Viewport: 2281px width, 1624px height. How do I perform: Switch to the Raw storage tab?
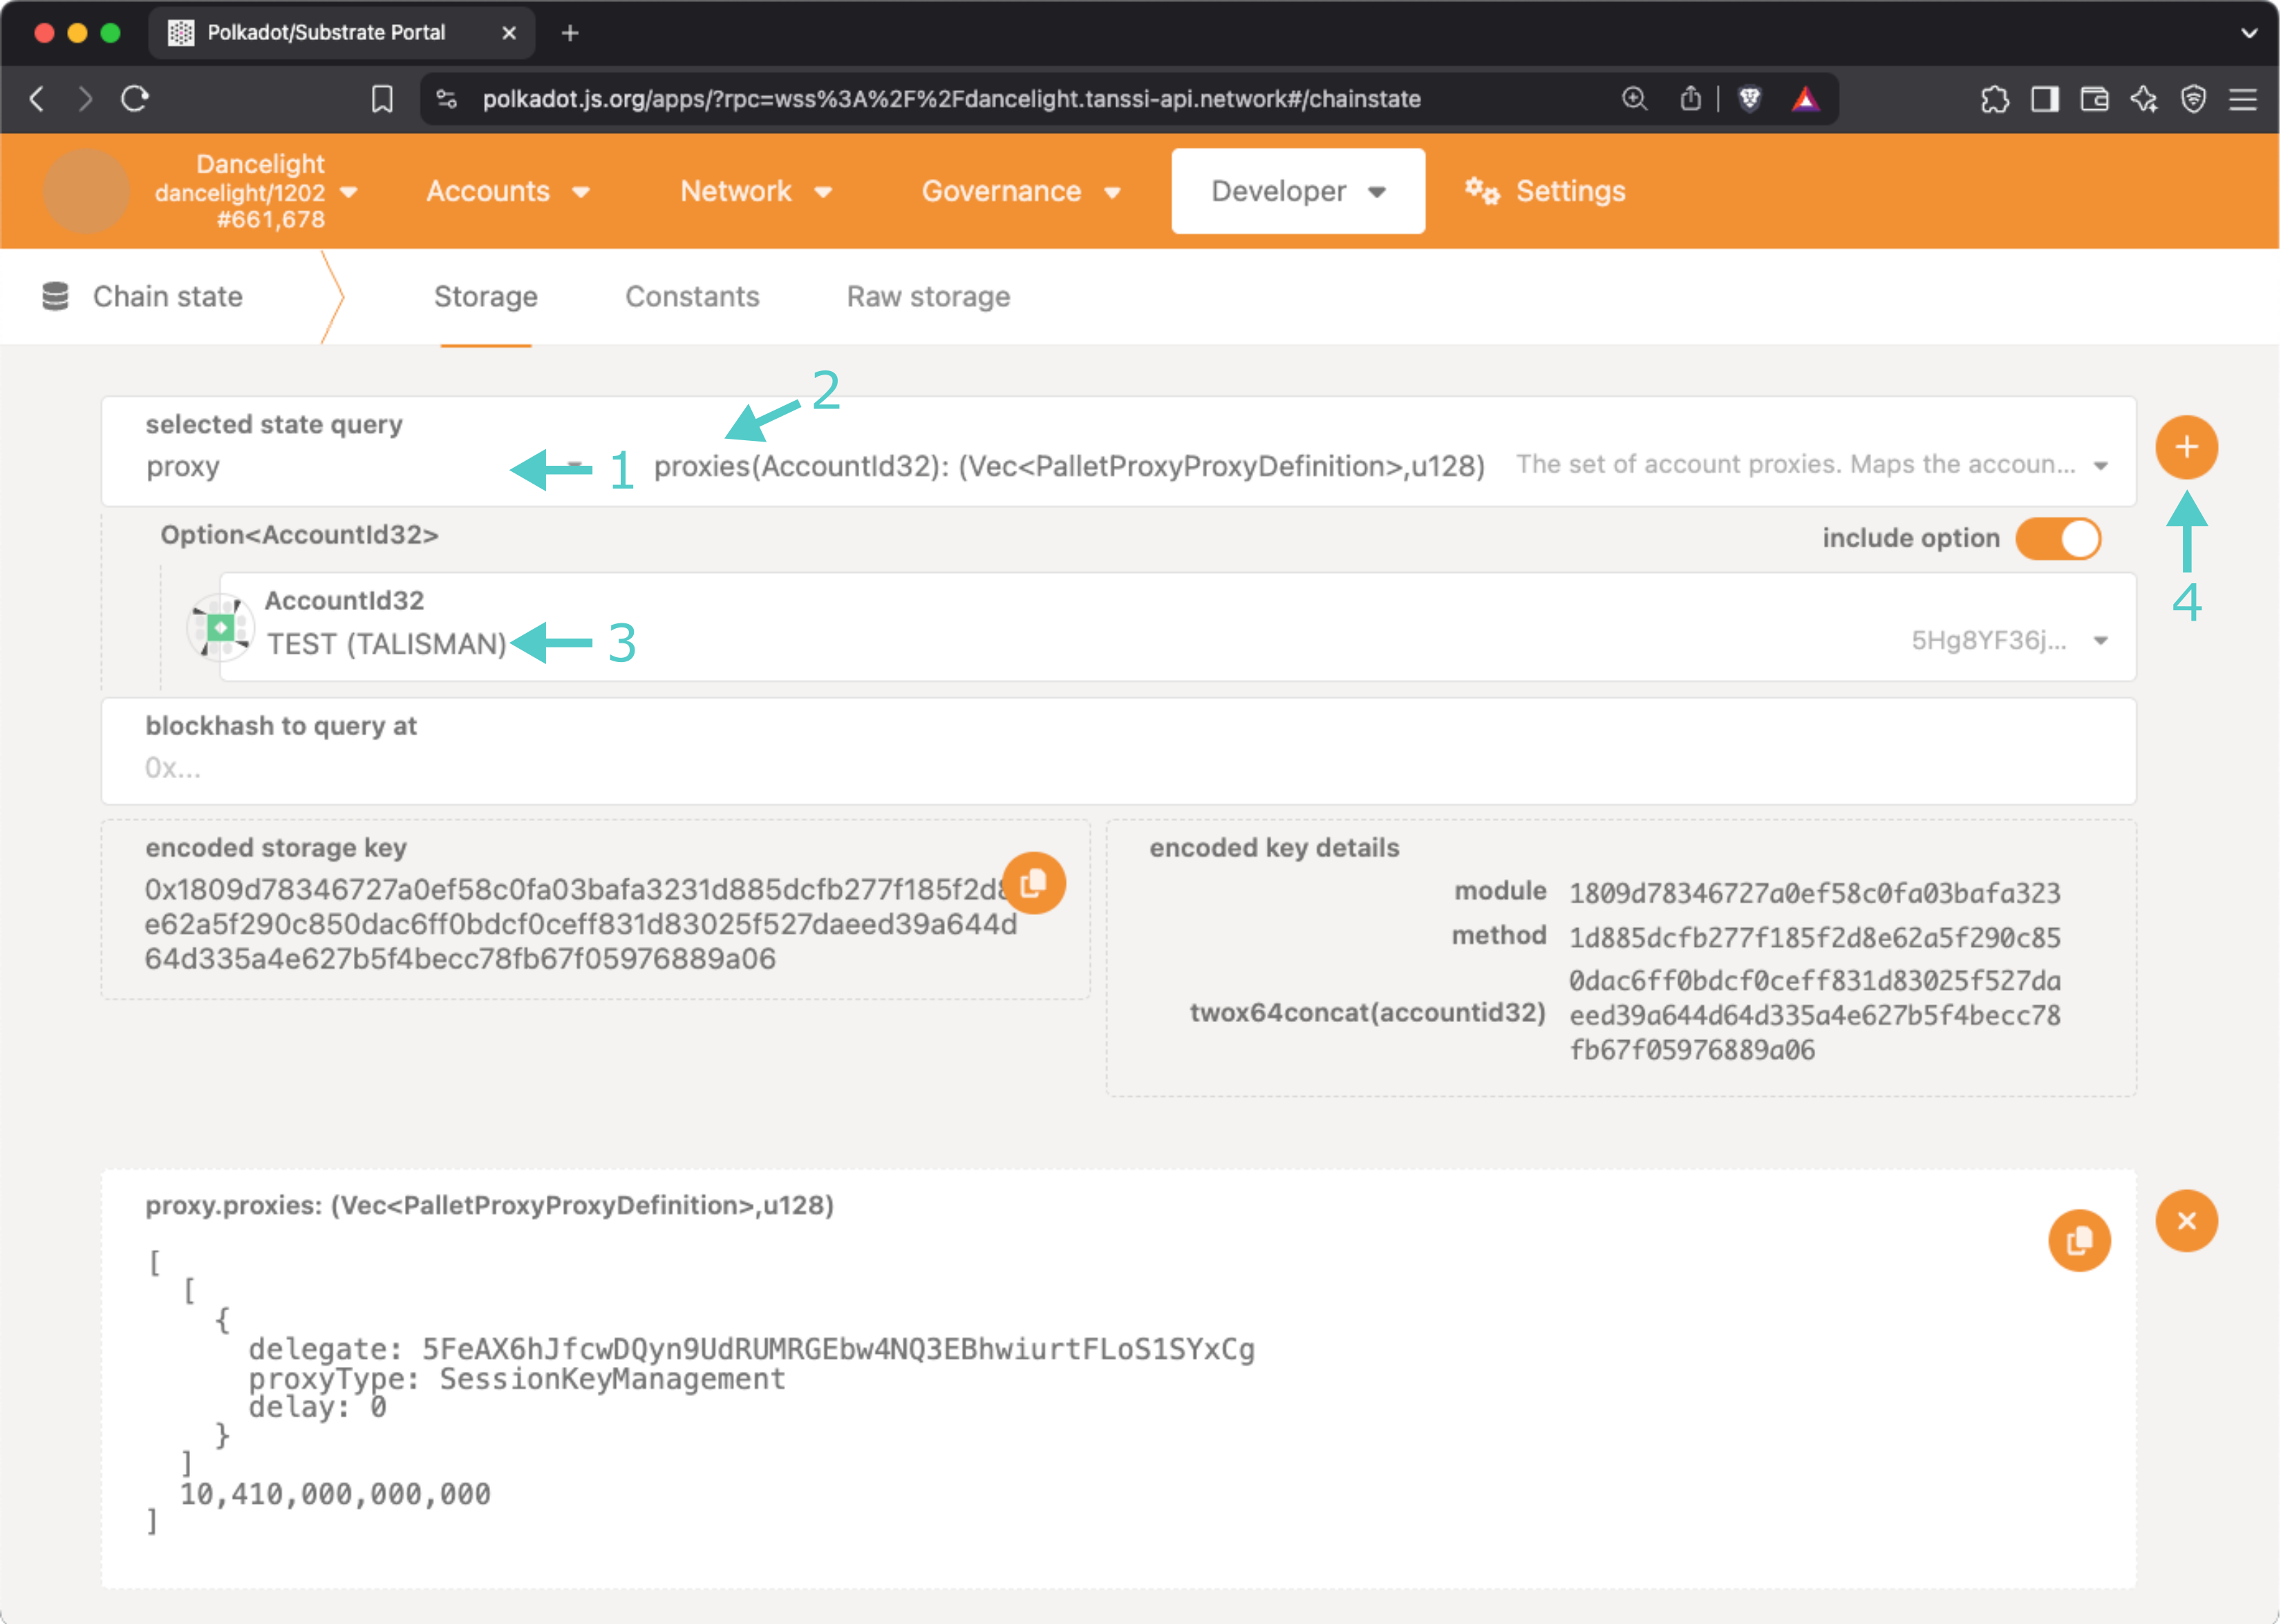(x=928, y=297)
